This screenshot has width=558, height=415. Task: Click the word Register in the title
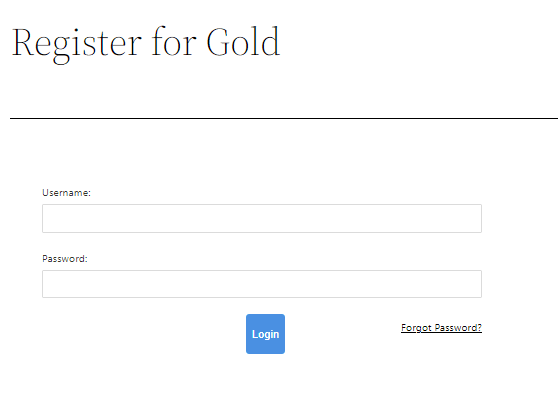tap(77, 44)
